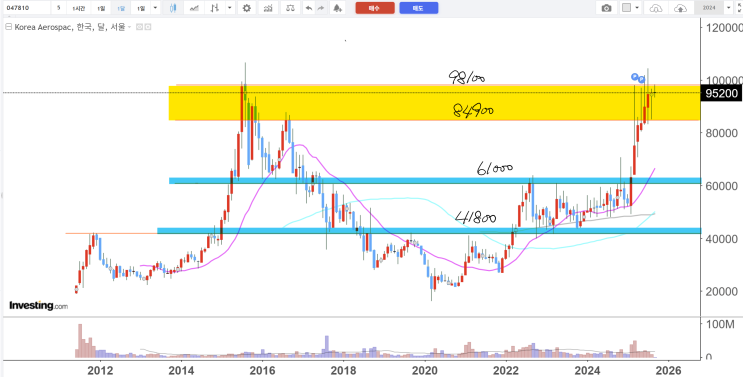Click the compare scales icon

(x=290, y=8)
